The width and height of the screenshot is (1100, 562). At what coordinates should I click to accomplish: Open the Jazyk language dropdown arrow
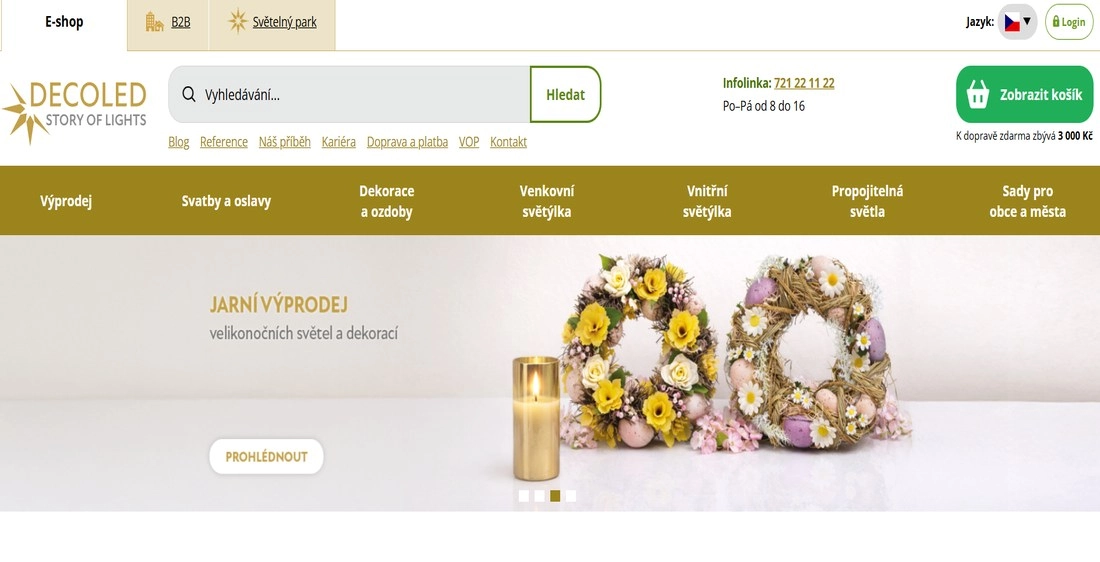coord(1027,21)
